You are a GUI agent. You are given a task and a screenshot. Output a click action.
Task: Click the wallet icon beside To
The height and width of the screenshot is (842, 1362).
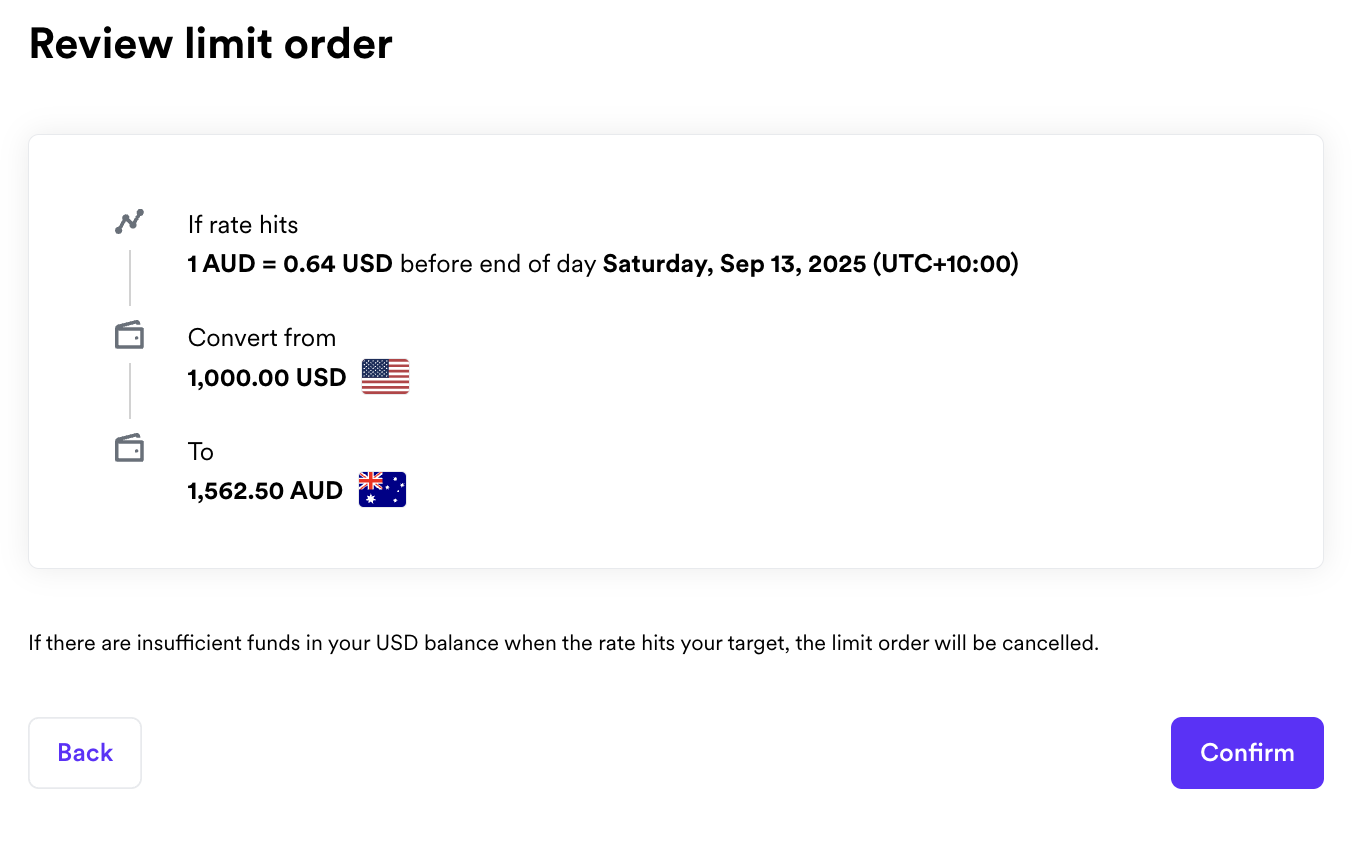(129, 449)
